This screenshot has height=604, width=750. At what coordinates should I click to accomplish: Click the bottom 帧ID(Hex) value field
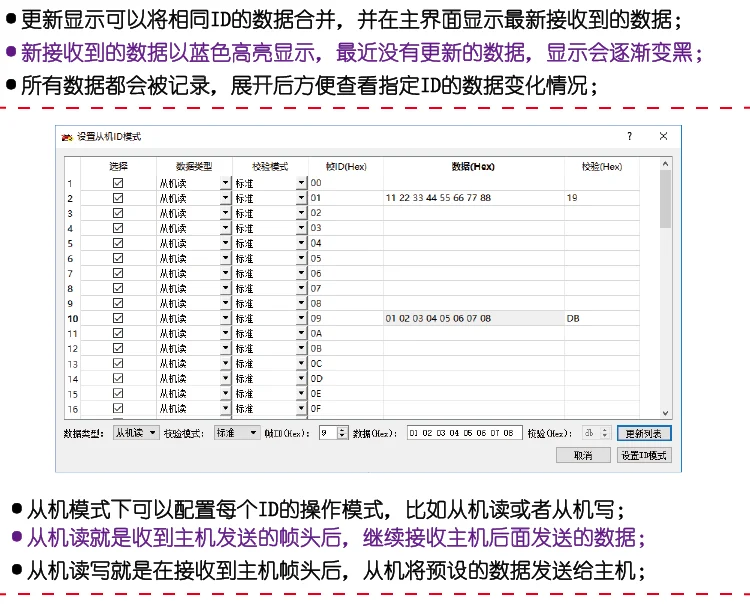(329, 433)
